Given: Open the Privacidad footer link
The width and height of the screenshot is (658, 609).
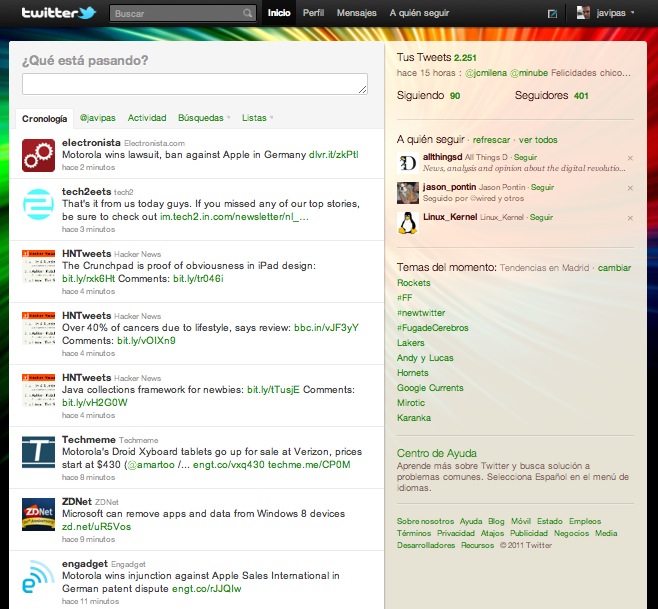Looking at the screenshot, I should tap(456, 533).
